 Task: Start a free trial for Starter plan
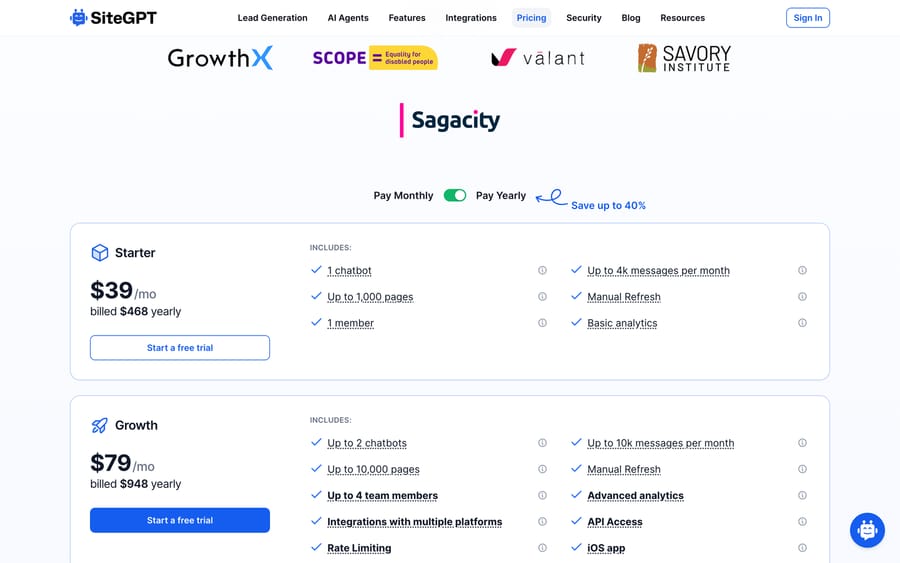tap(180, 348)
